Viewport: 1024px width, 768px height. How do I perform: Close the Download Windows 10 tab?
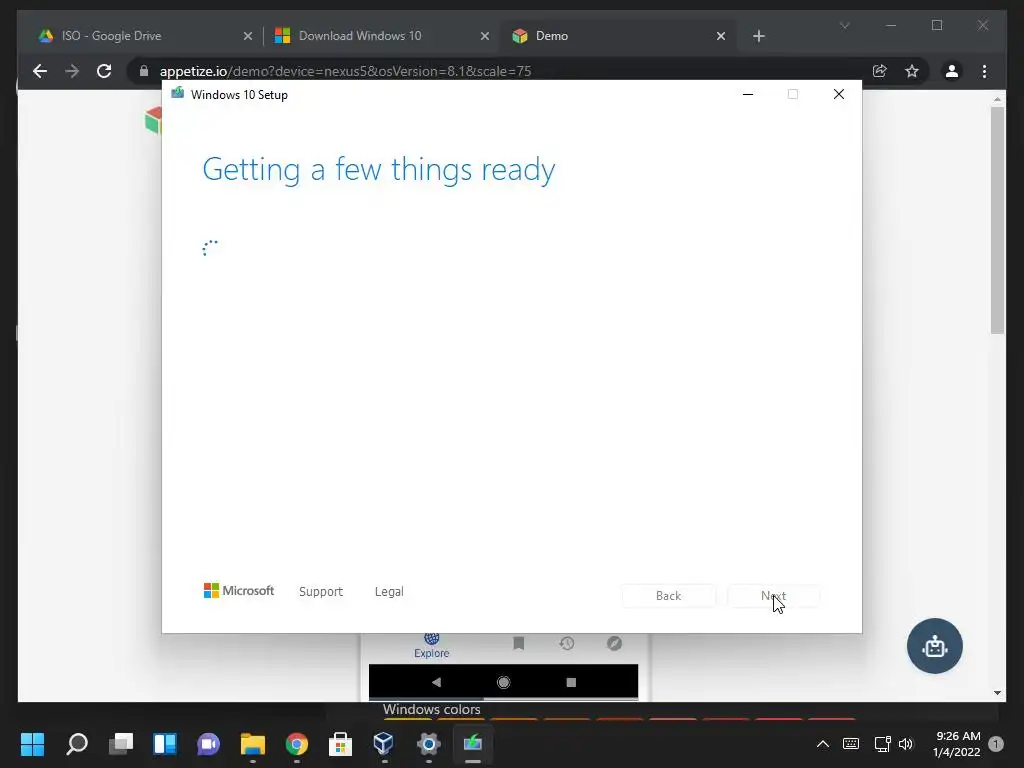click(485, 37)
